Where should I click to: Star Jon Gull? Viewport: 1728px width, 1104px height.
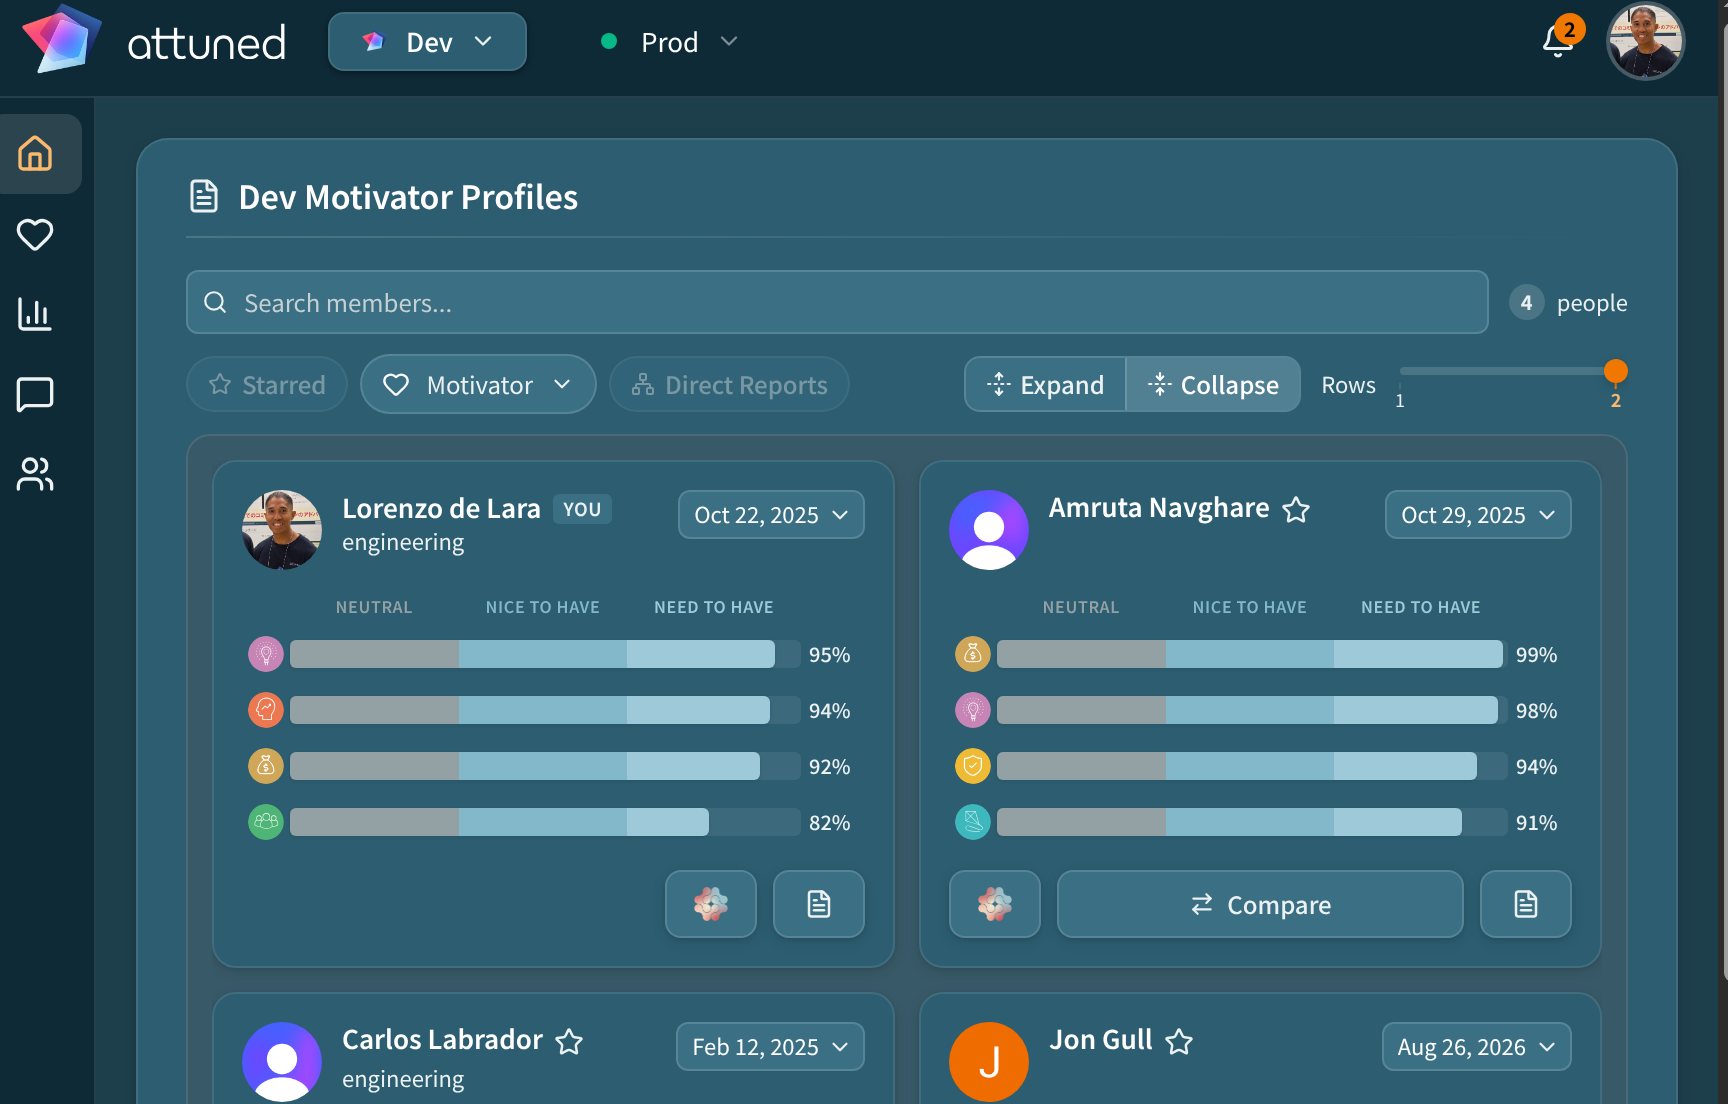(1179, 1042)
